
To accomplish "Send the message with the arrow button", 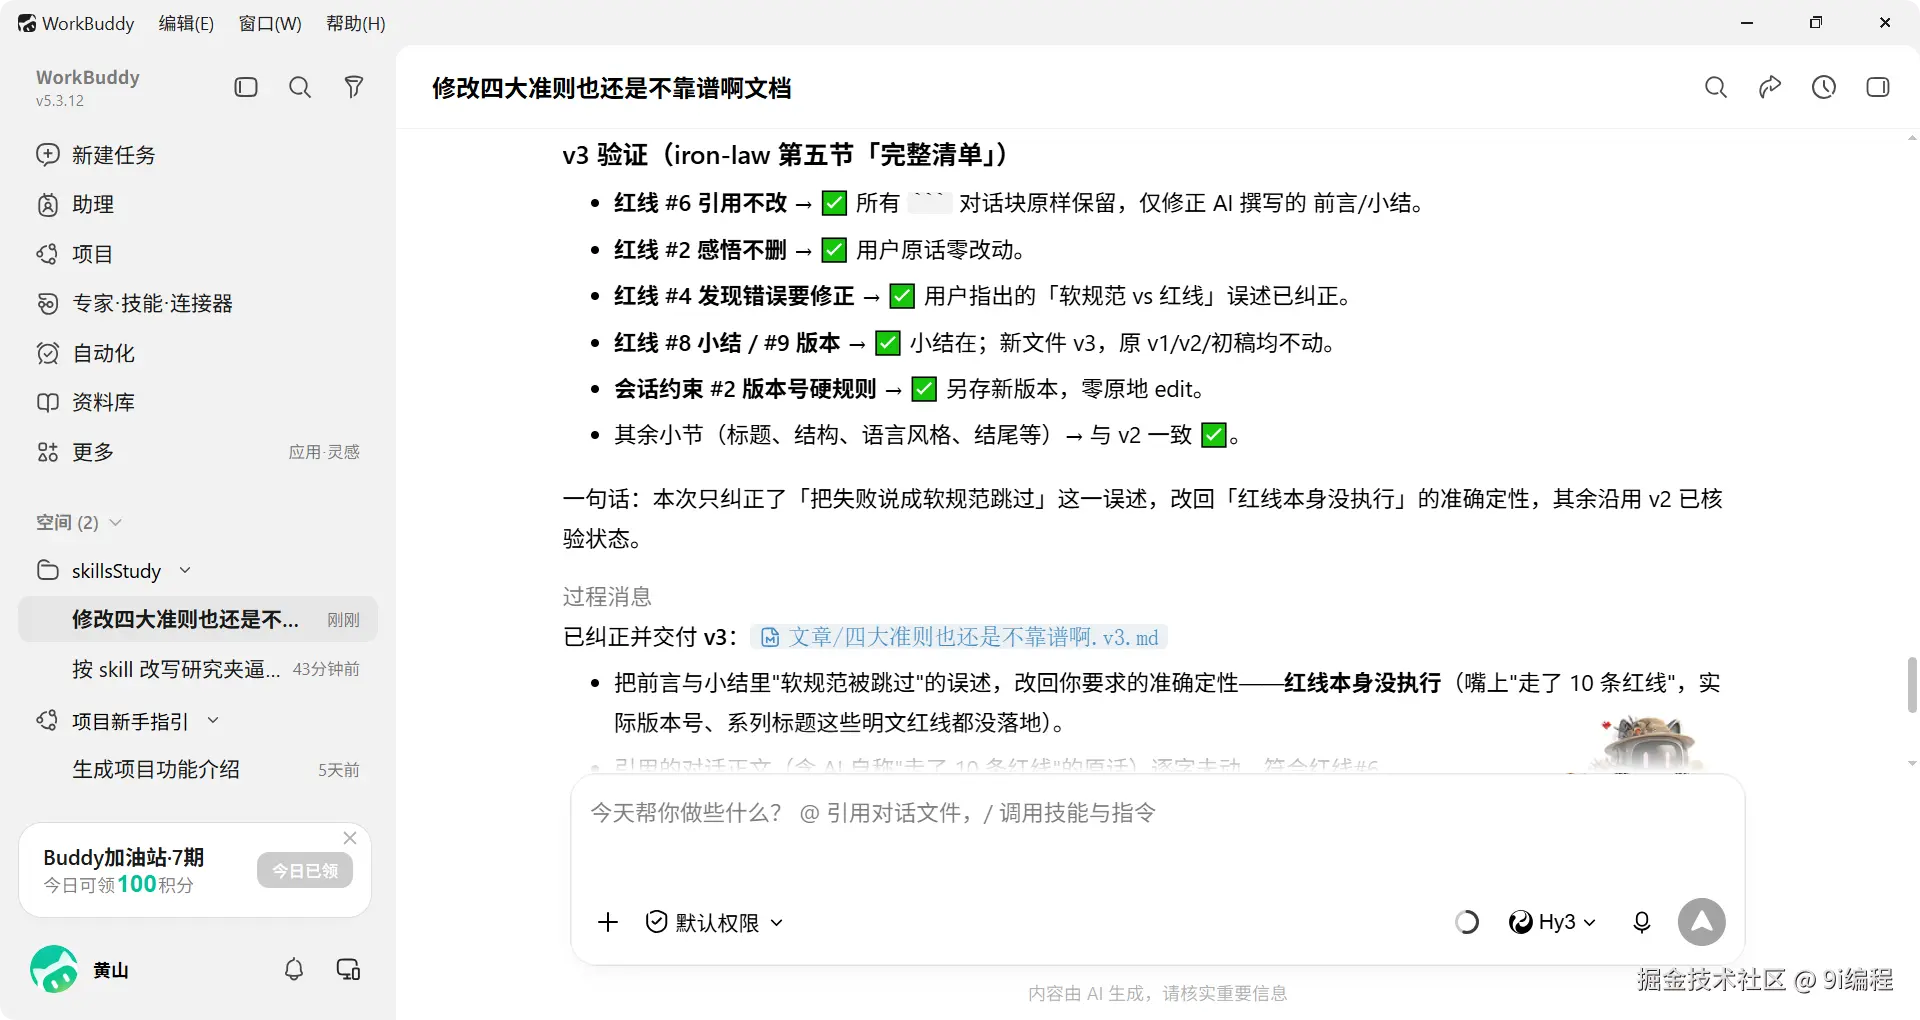I will point(1702,922).
